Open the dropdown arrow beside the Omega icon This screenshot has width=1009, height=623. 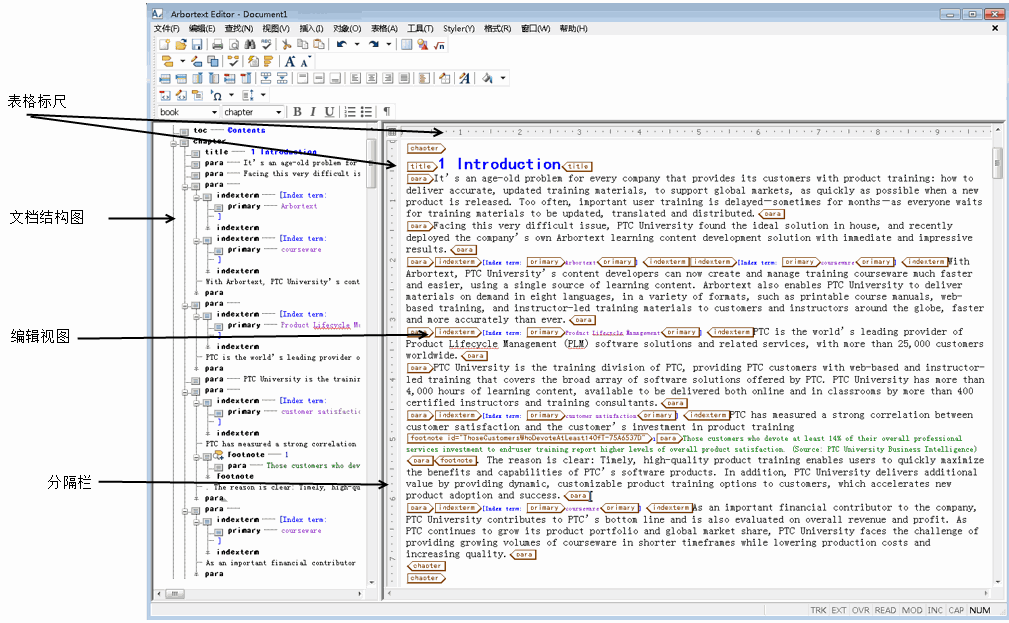tap(231, 95)
